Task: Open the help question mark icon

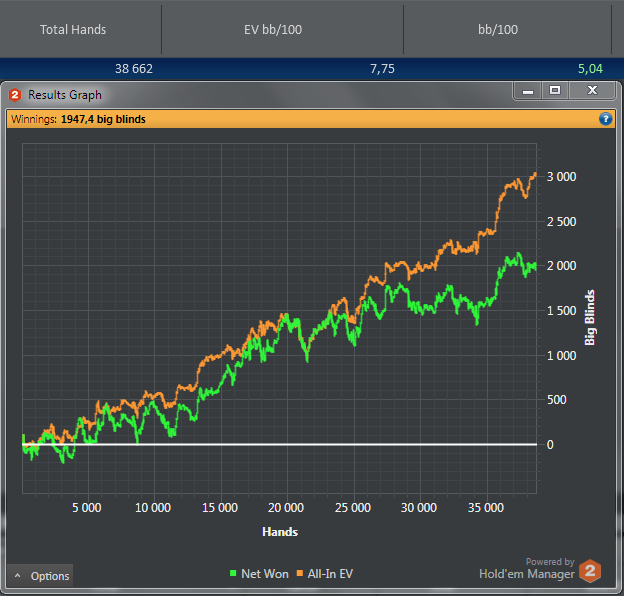Action: pyautogui.click(x=605, y=119)
